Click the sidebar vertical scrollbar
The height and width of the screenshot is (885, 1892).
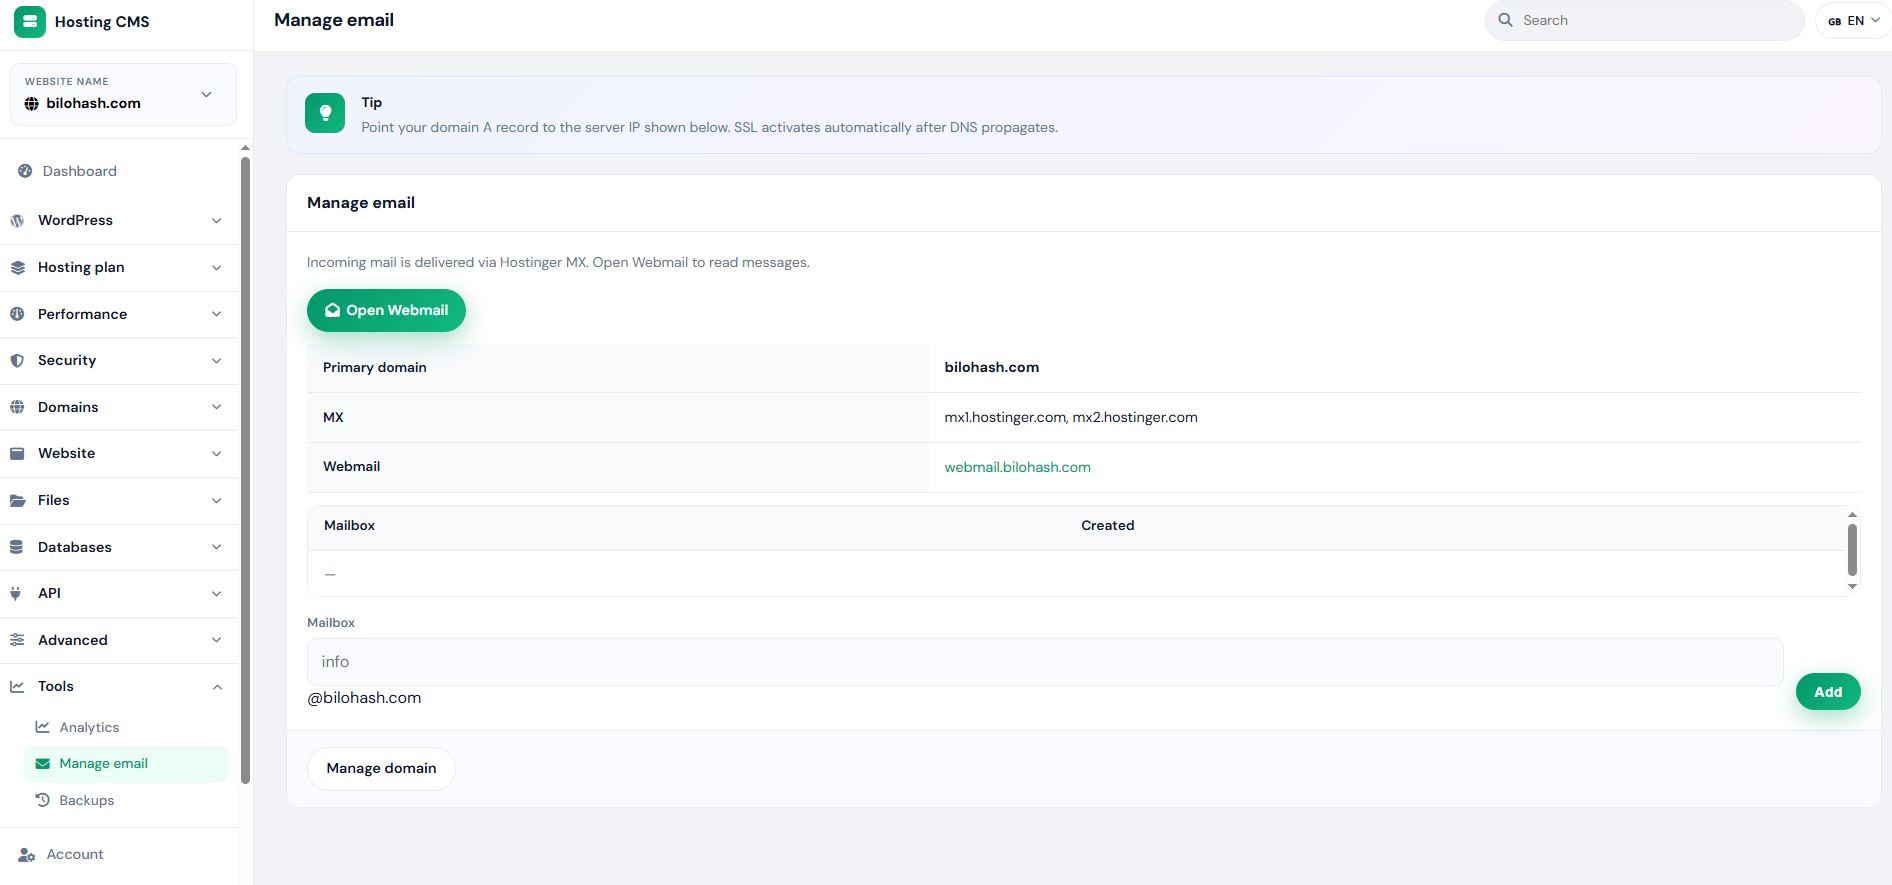245,470
